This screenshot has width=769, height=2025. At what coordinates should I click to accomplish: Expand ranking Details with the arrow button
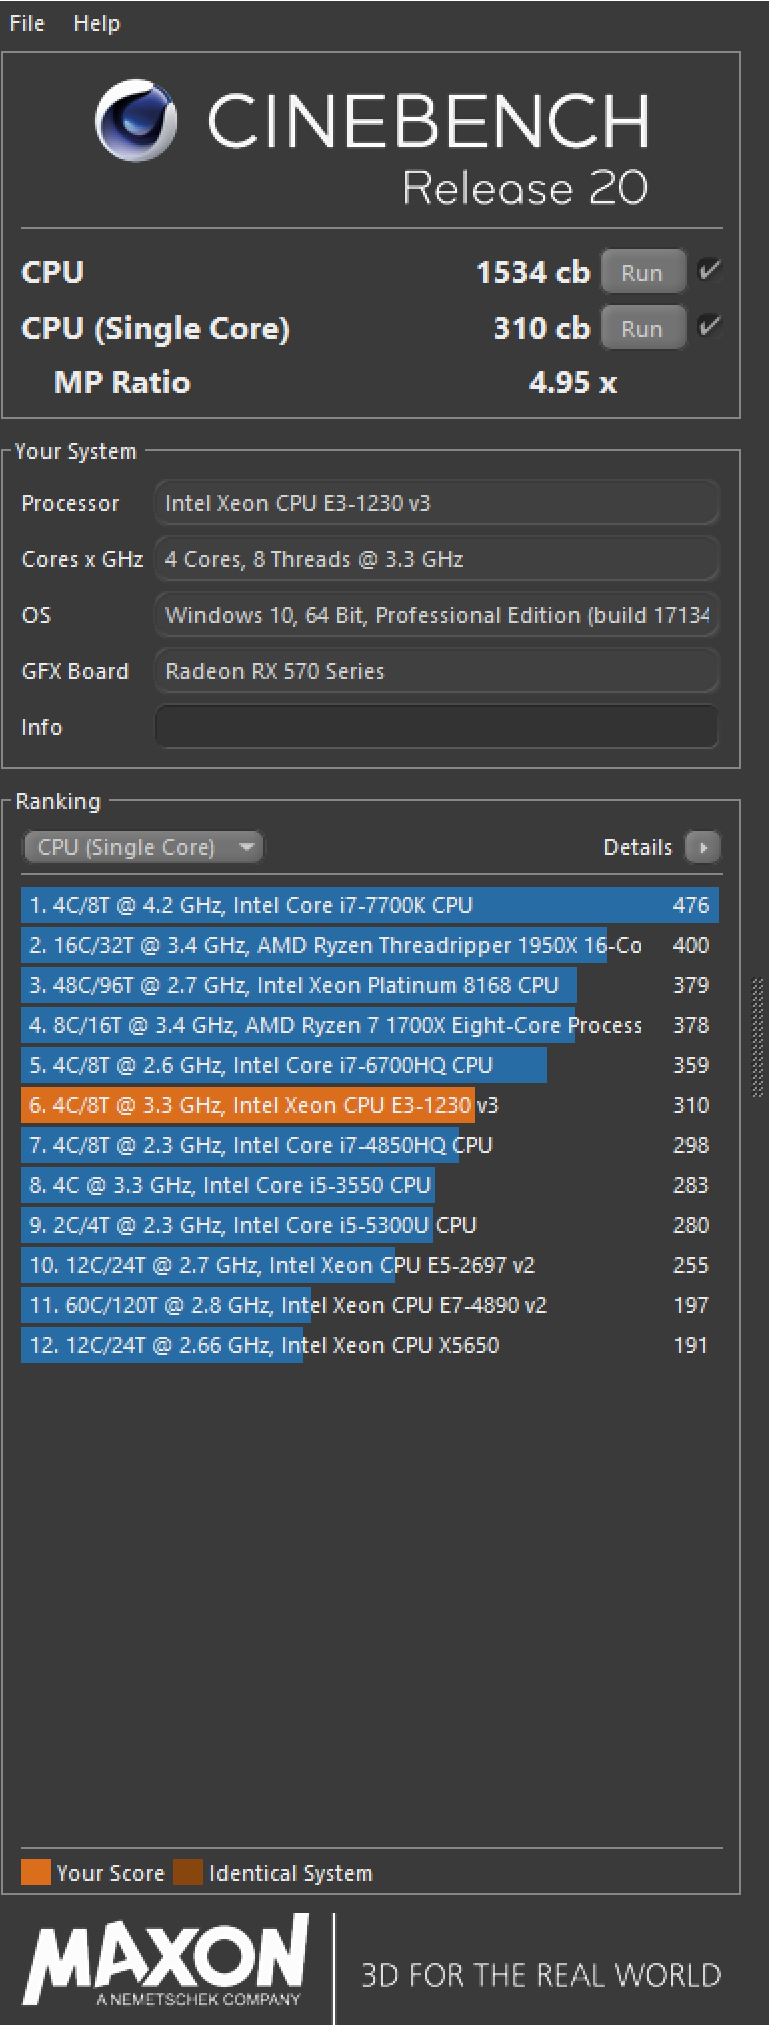[x=703, y=847]
